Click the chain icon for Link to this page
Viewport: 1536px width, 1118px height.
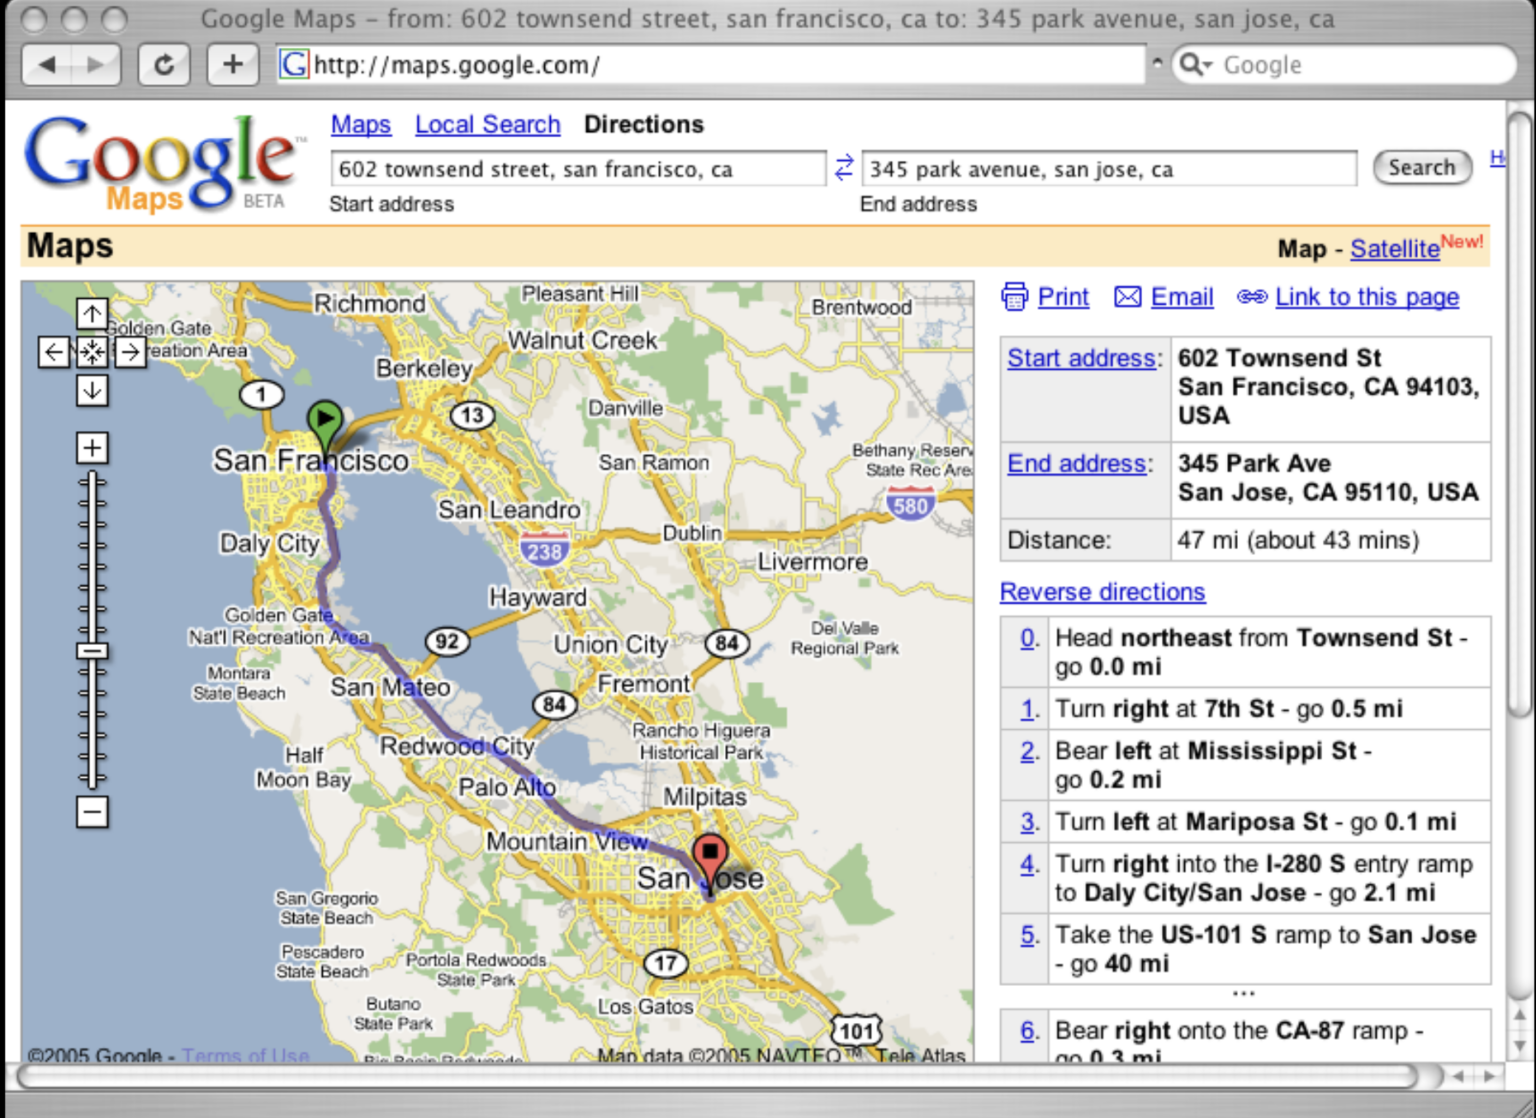[x=1251, y=297]
